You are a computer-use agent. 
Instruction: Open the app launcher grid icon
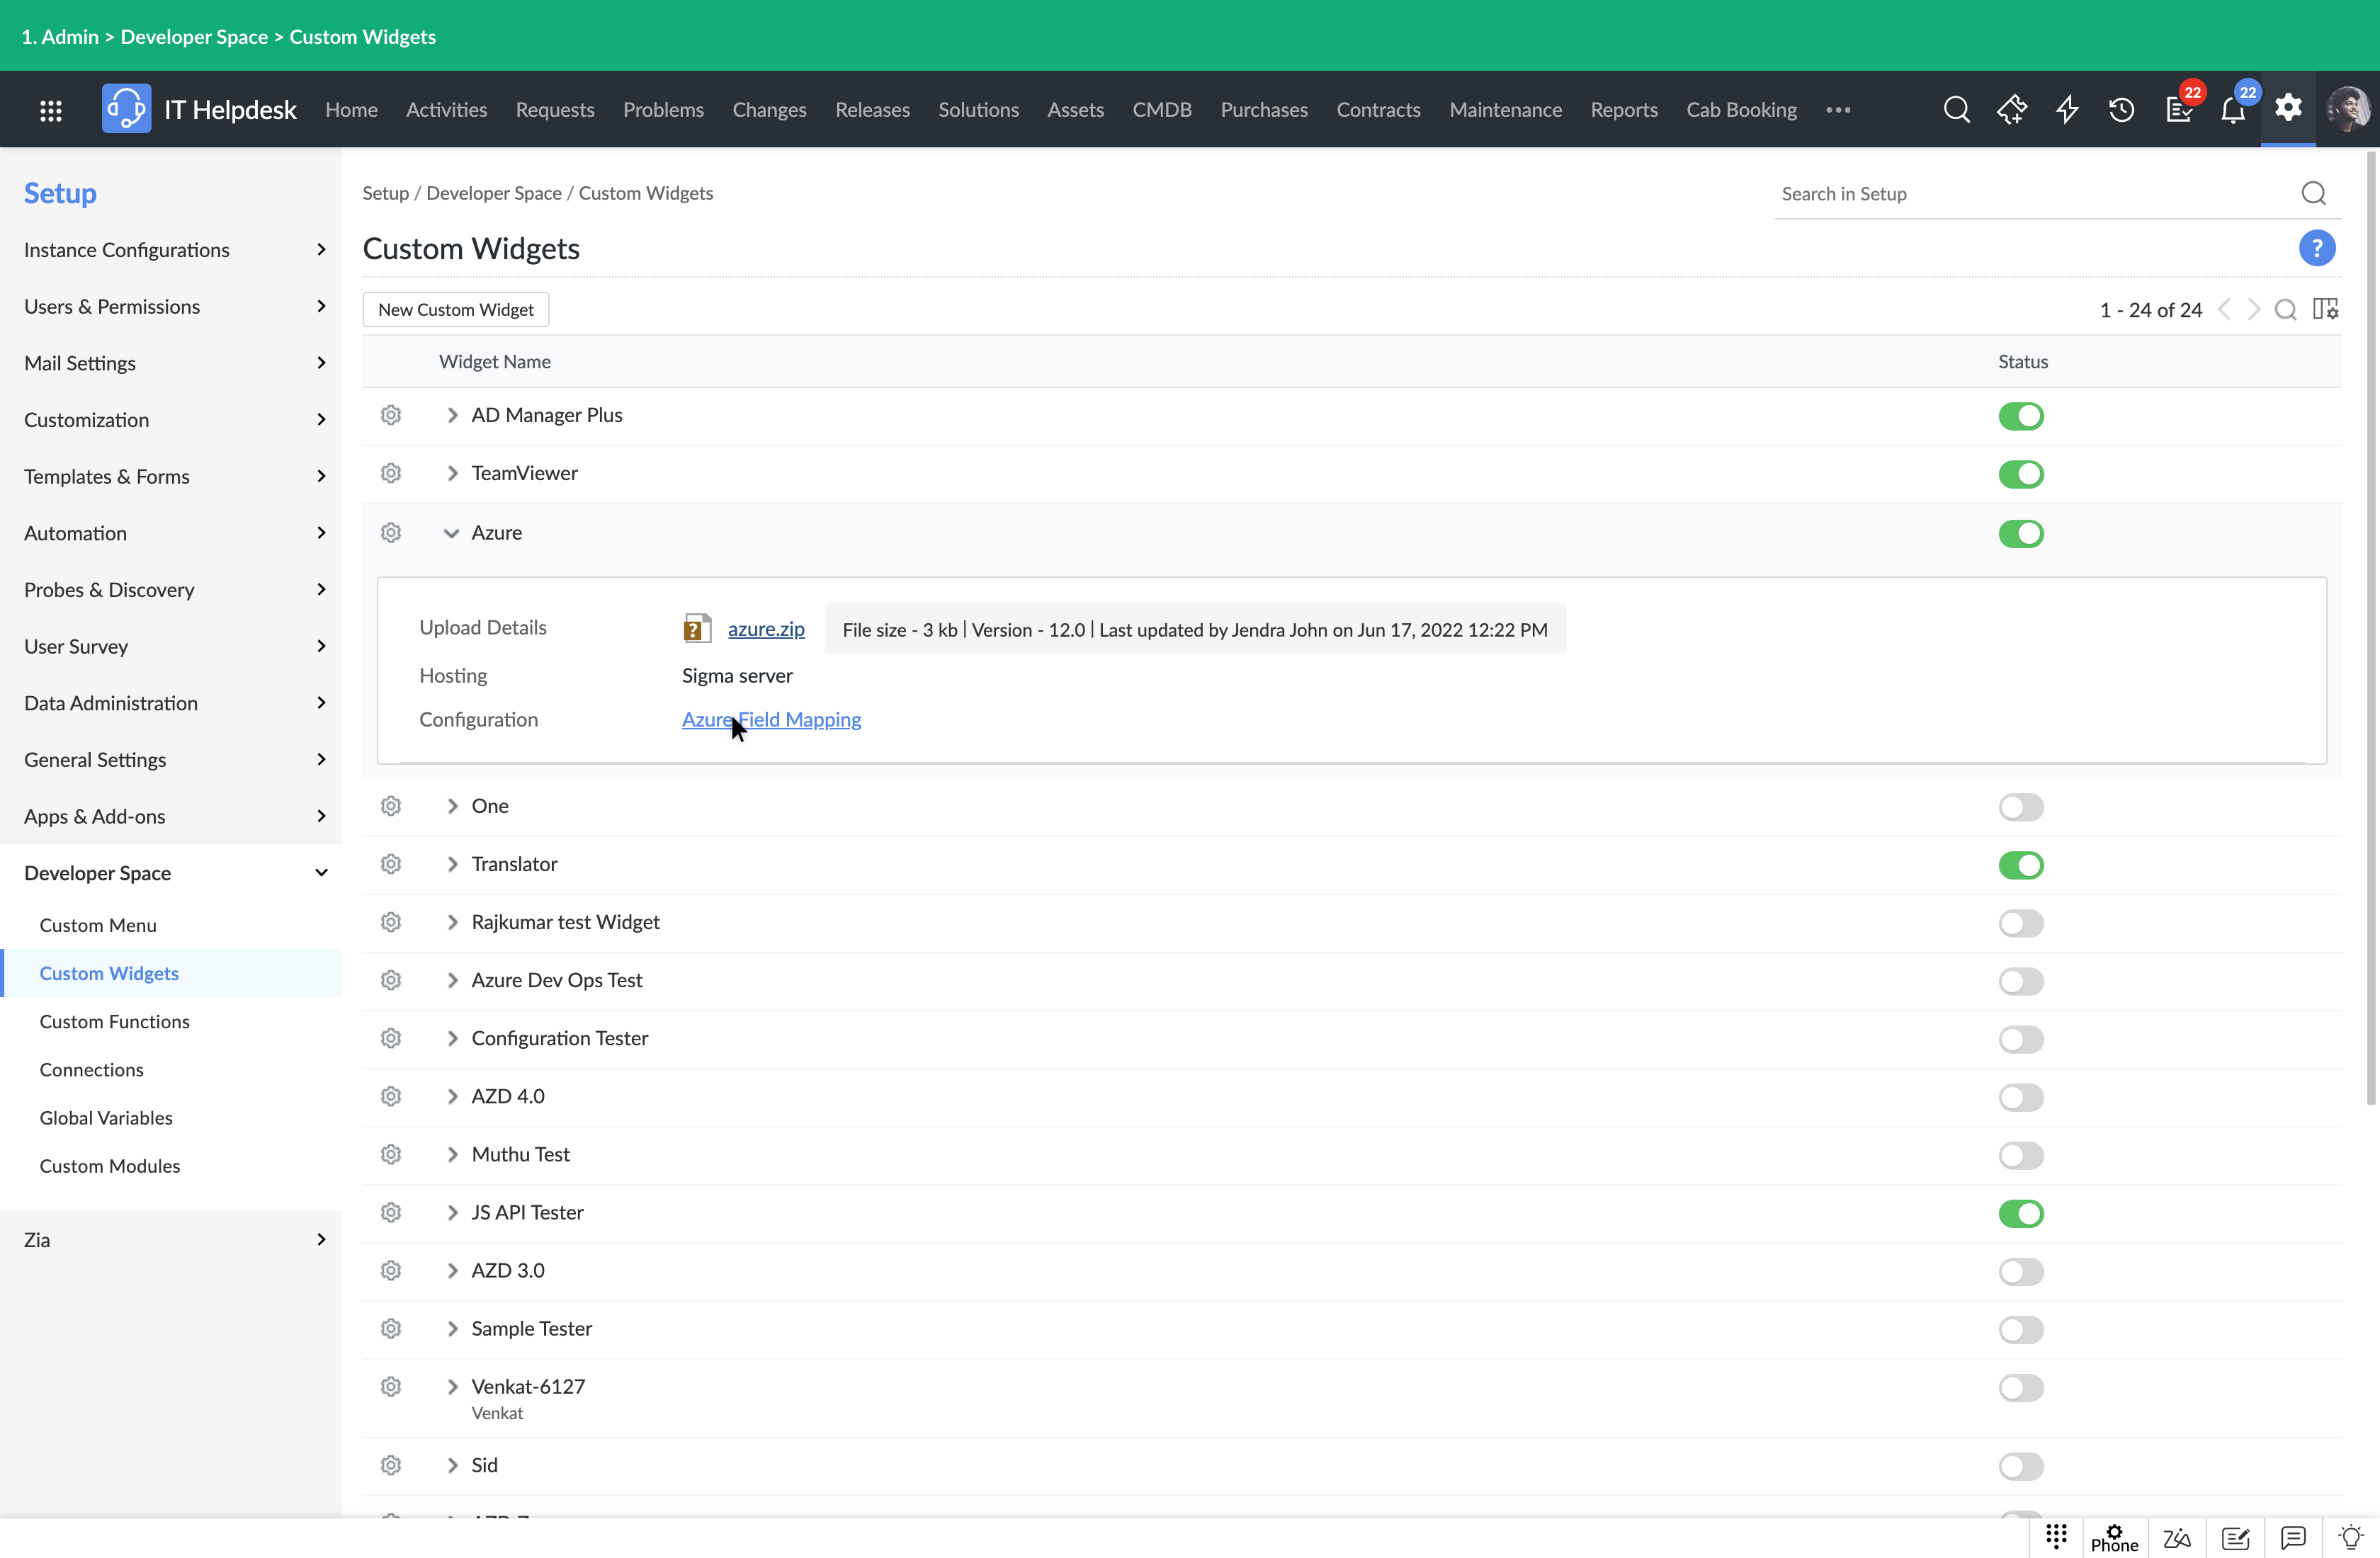51,110
